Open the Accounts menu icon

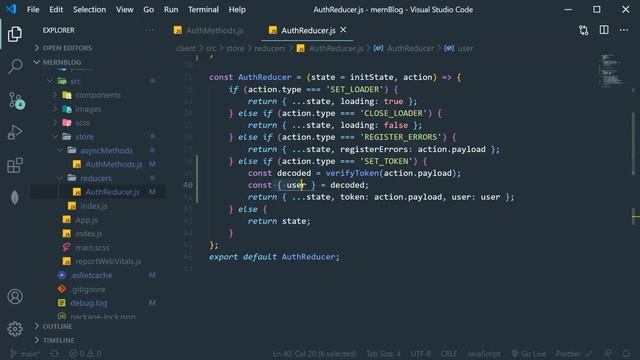tap(15, 296)
